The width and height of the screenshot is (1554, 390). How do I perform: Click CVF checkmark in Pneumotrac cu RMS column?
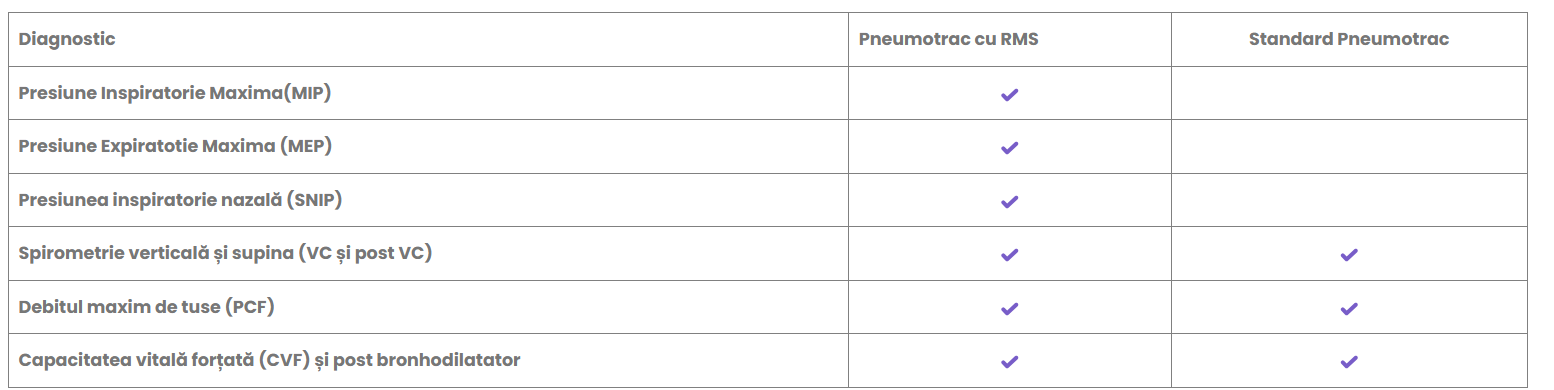pyautogui.click(x=1009, y=361)
